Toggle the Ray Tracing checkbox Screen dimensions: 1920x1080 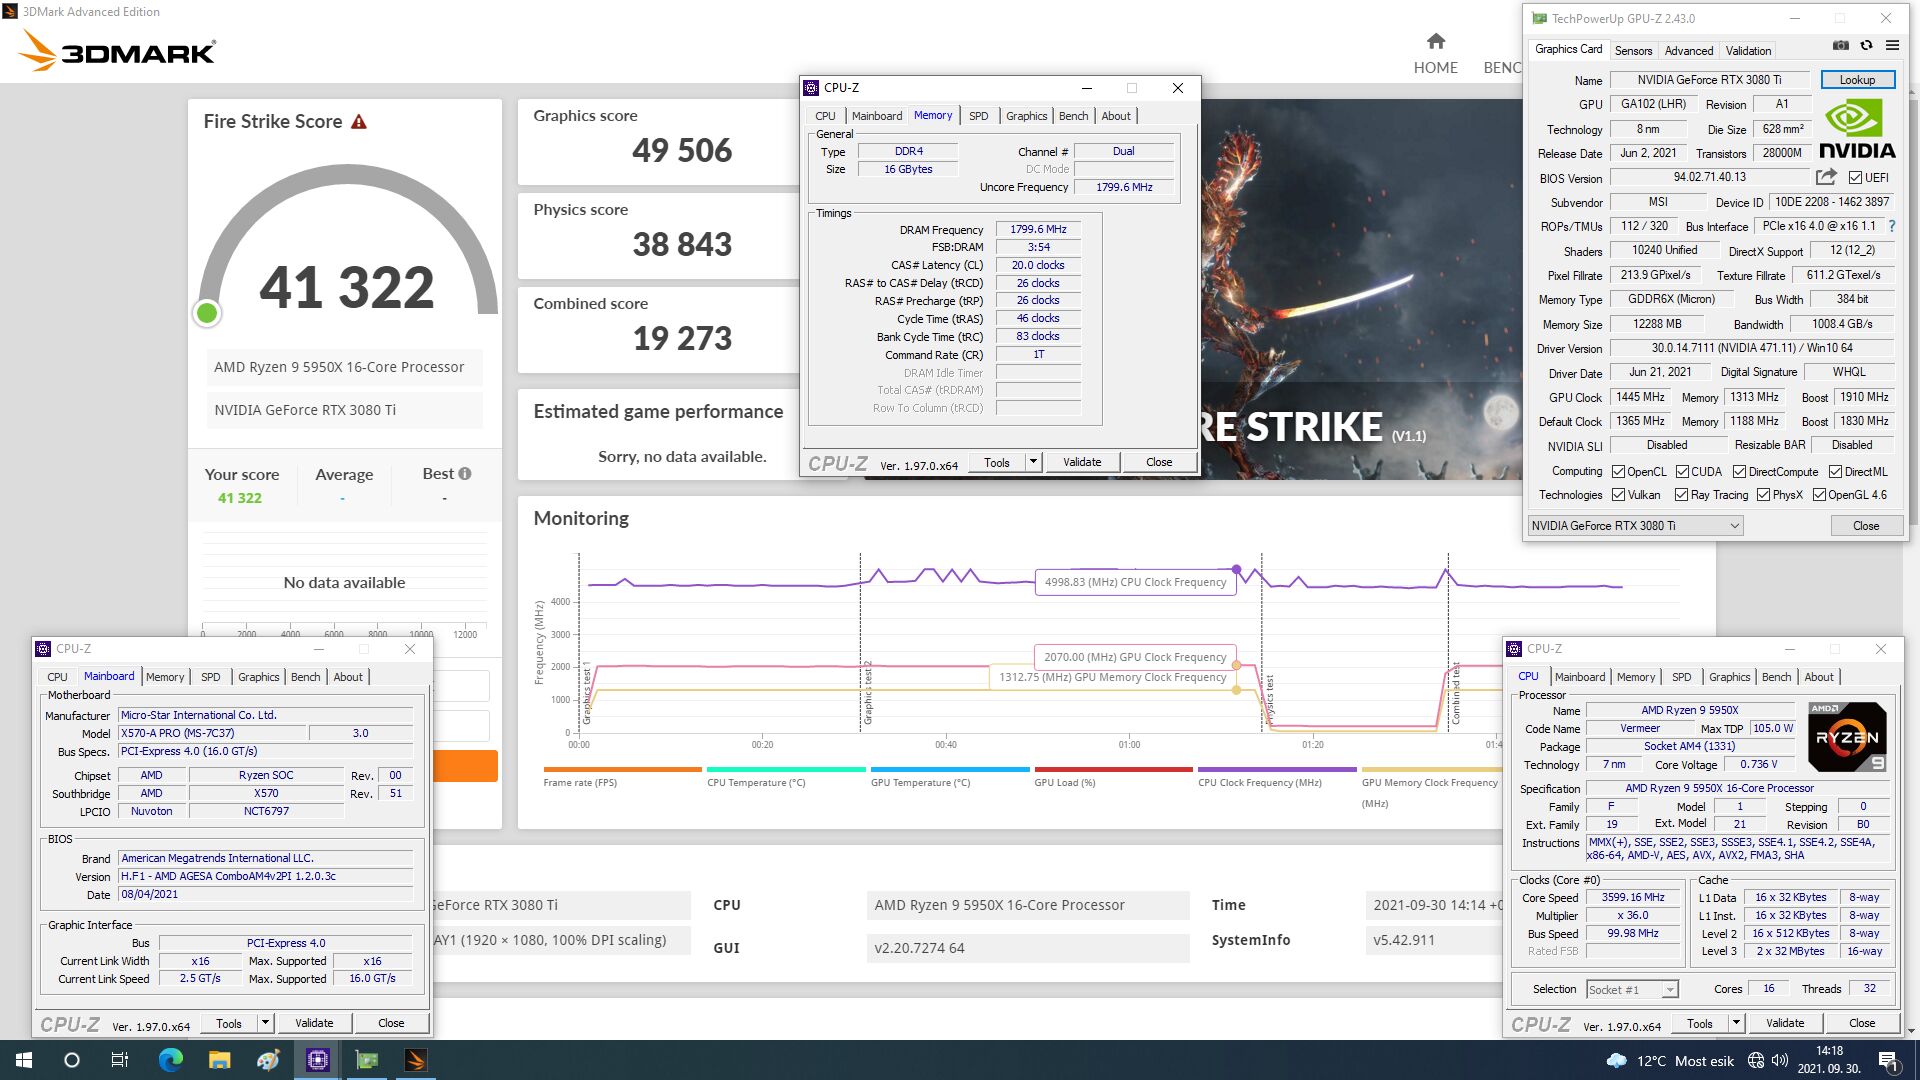1681,495
